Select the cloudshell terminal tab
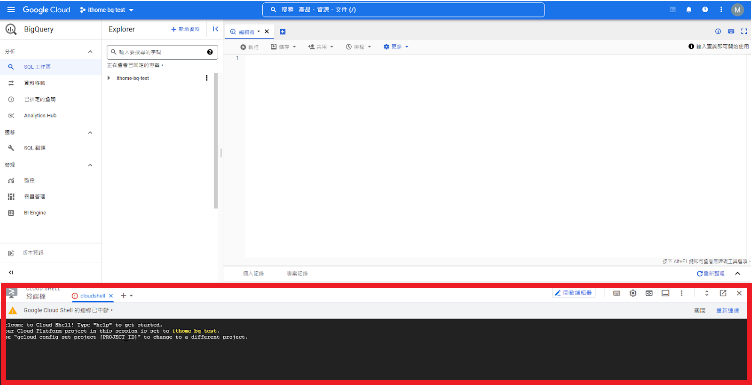This screenshot has height=385, width=752. (92, 296)
